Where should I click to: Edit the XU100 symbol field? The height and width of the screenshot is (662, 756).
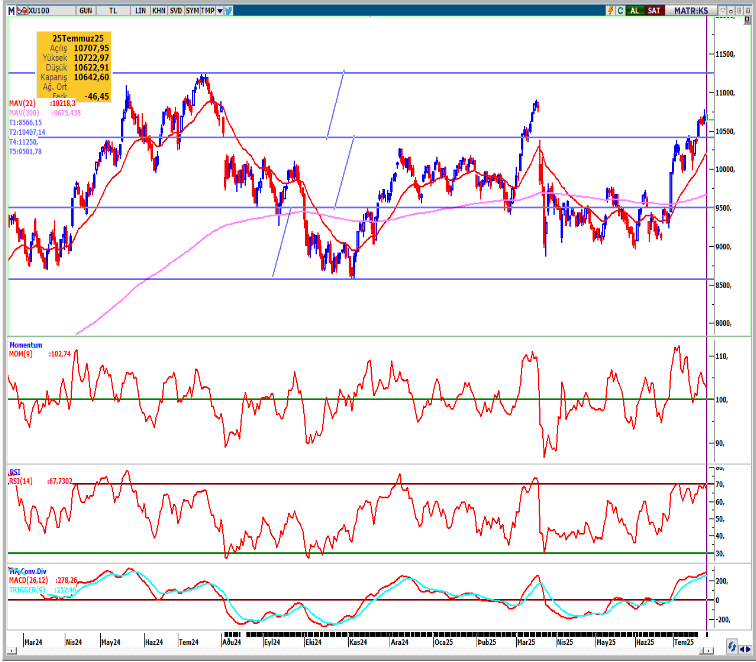51,11
